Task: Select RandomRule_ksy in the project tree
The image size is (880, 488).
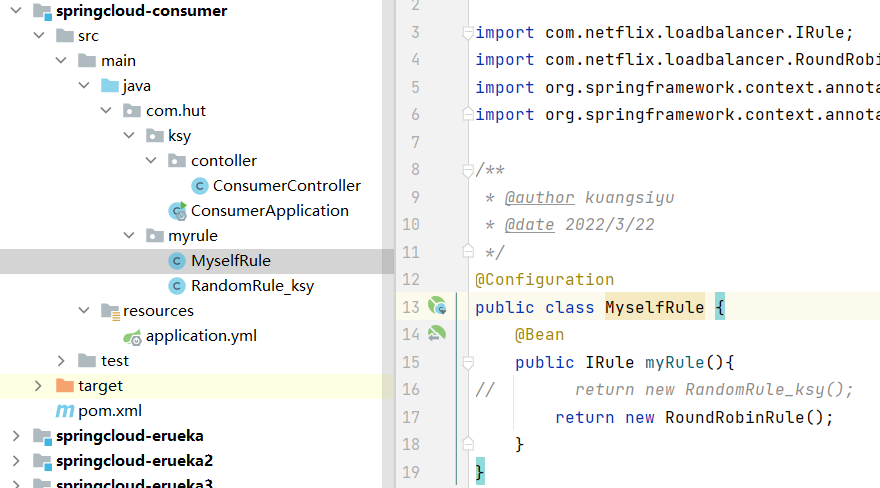Action: (253, 286)
